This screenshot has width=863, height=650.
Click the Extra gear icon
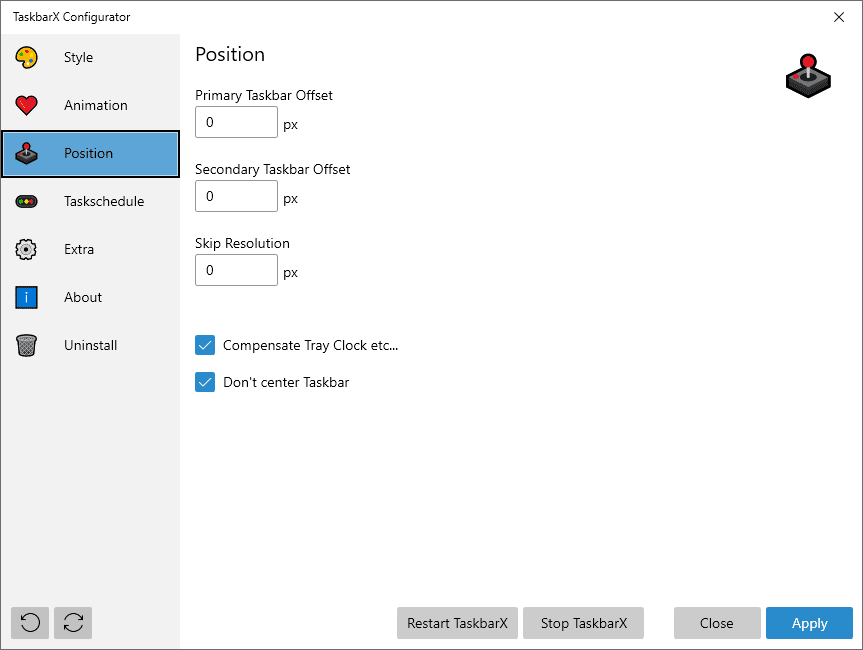[x=27, y=249]
